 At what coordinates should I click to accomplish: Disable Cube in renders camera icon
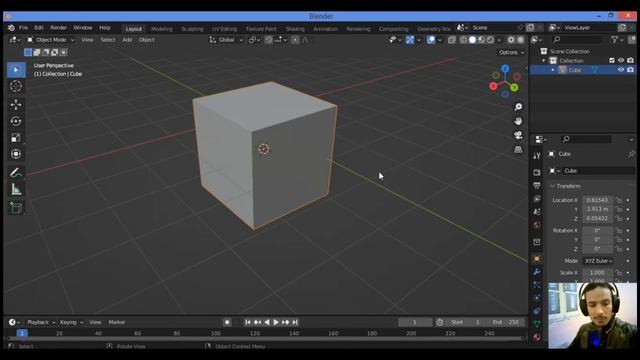[x=630, y=70]
